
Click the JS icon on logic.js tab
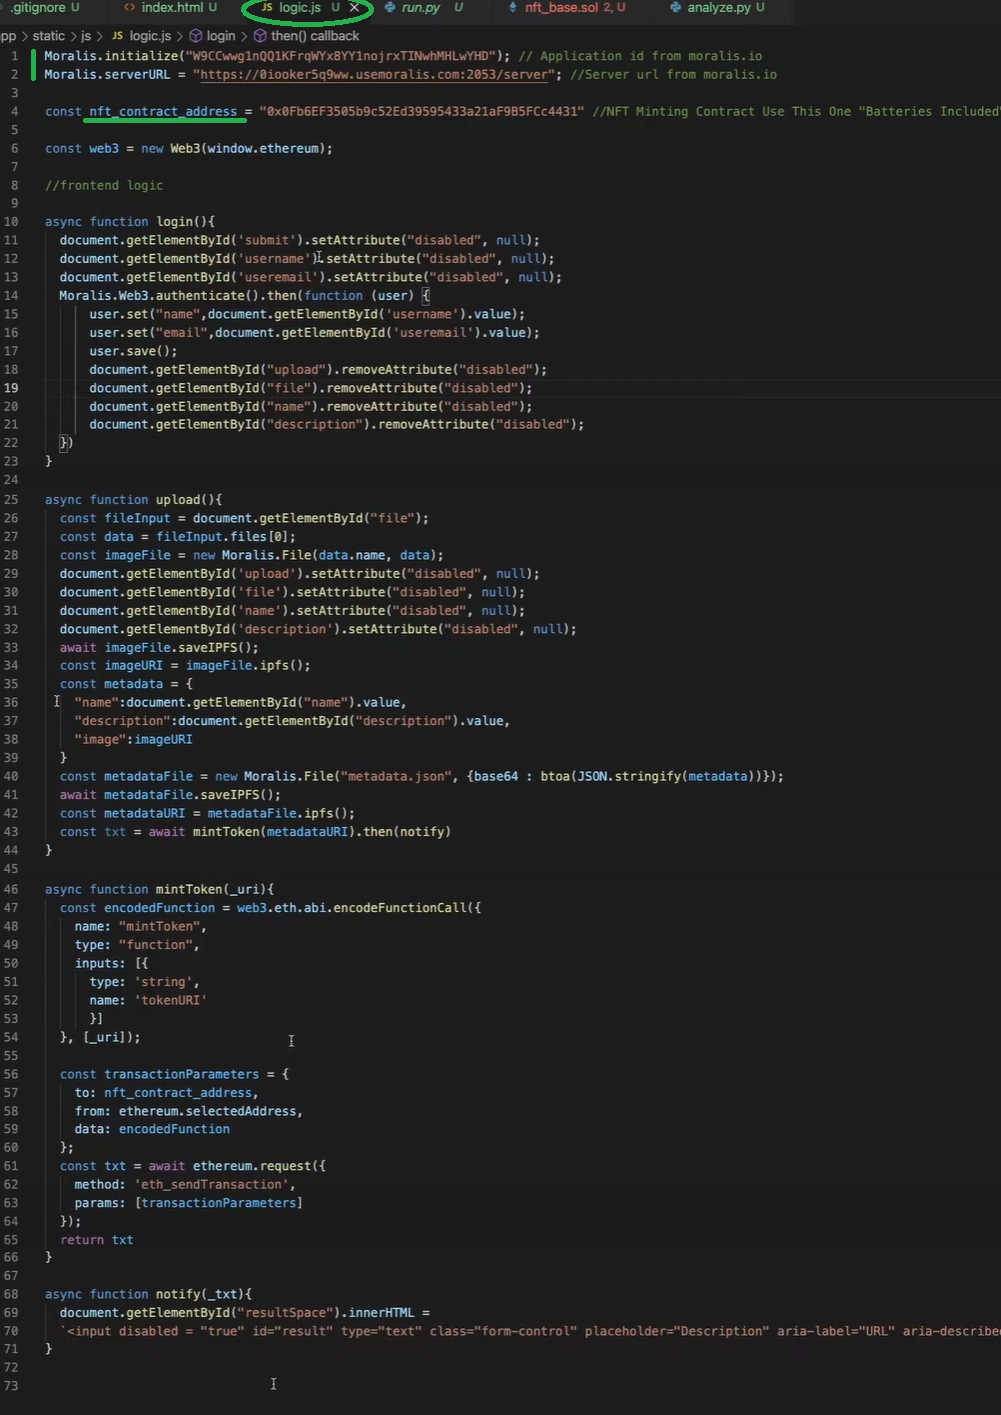coord(267,8)
